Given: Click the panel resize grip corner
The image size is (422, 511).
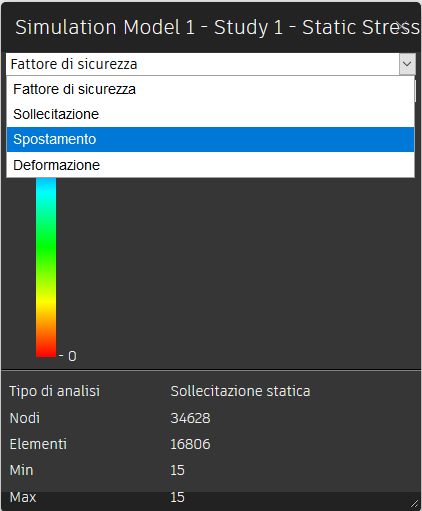Looking at the screenshot, I should point(414,504).
